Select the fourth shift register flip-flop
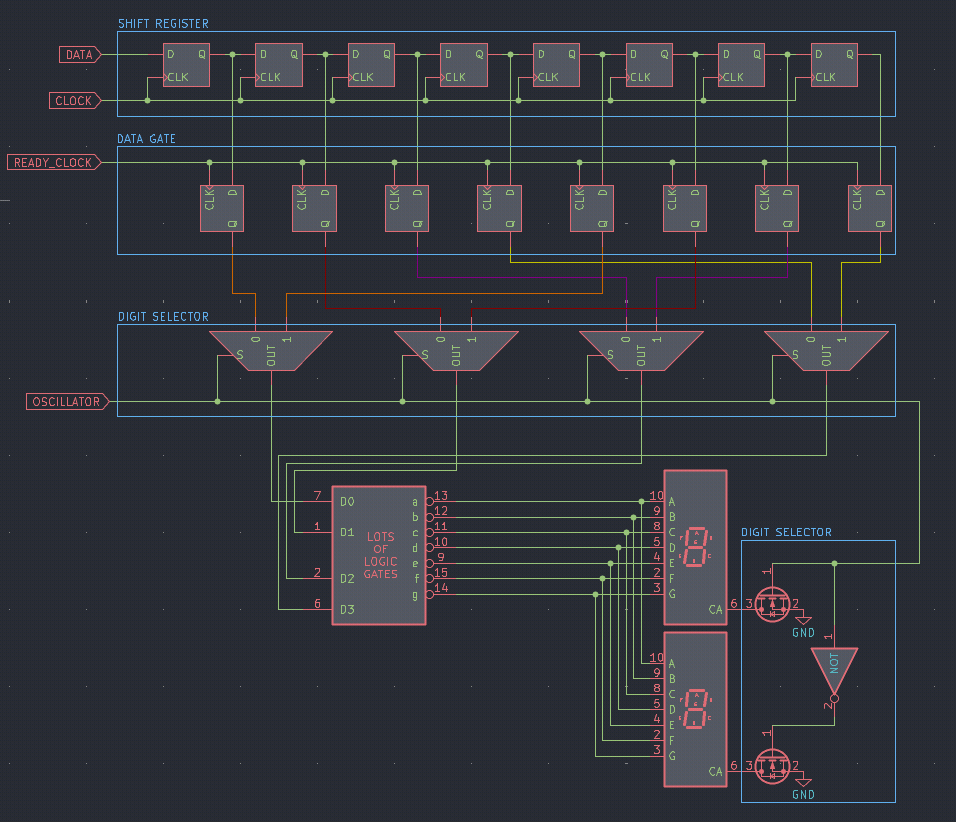 (464, 65)
